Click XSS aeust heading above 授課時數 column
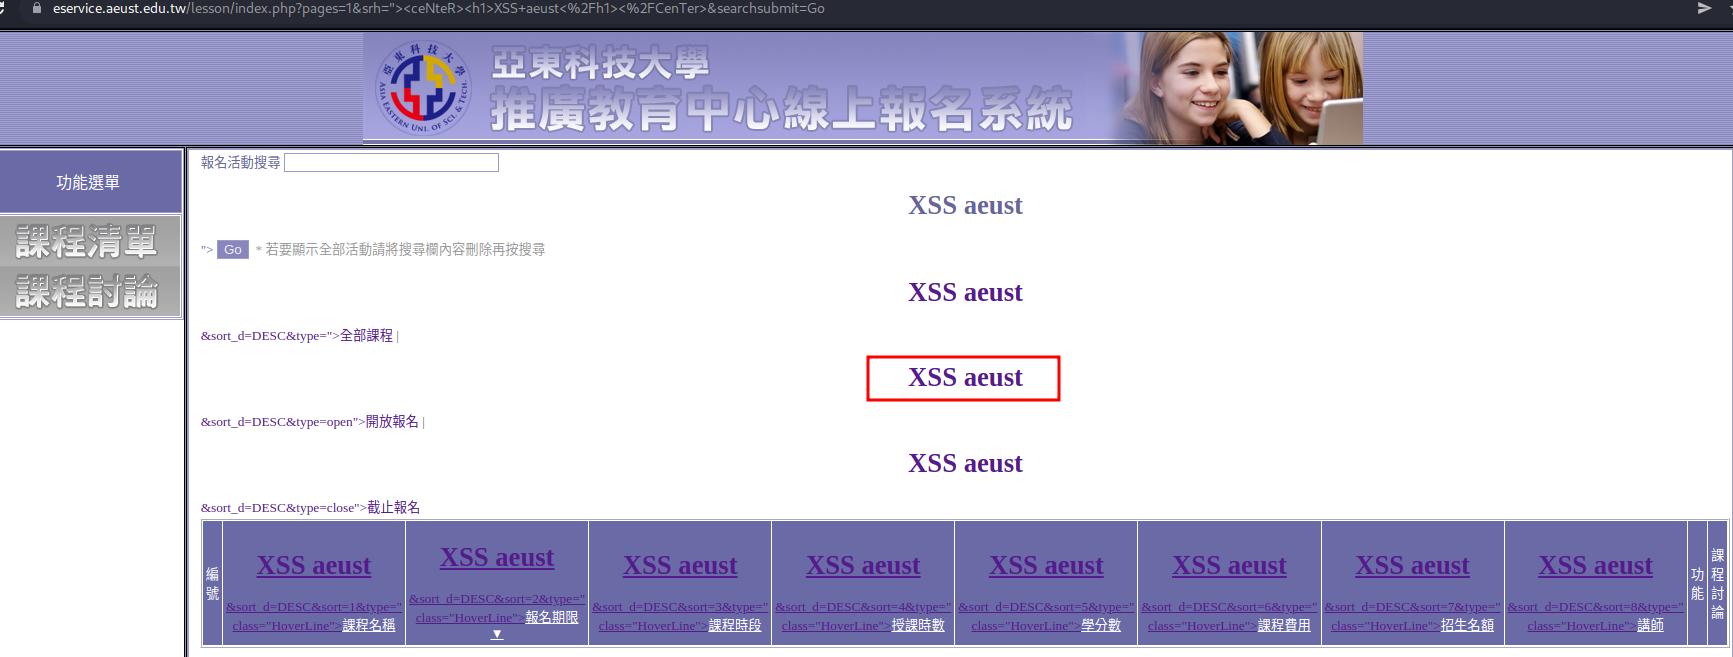This screenshot has height=657, width=1733. click(x=863, y=565)
